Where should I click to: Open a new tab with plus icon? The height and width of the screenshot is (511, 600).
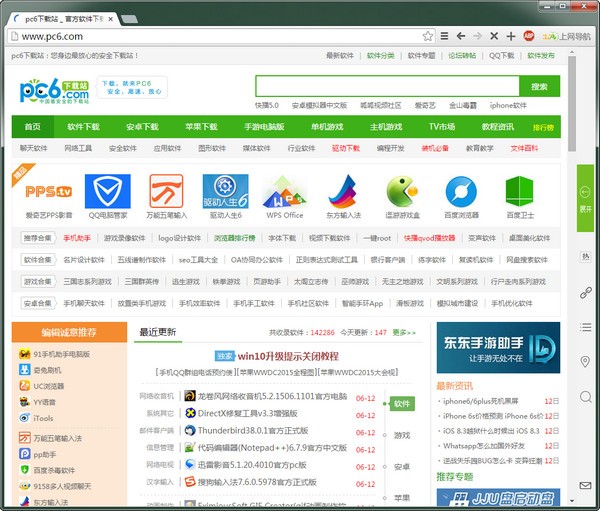pos(511,36)
